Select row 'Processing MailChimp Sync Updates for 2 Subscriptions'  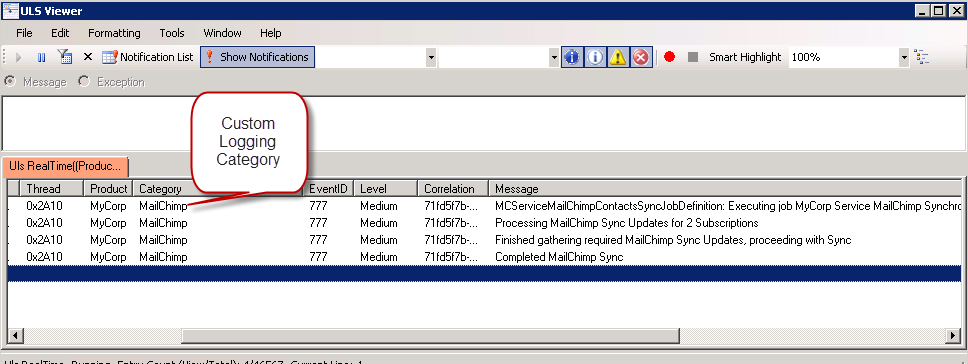click(x=485, y=223)
